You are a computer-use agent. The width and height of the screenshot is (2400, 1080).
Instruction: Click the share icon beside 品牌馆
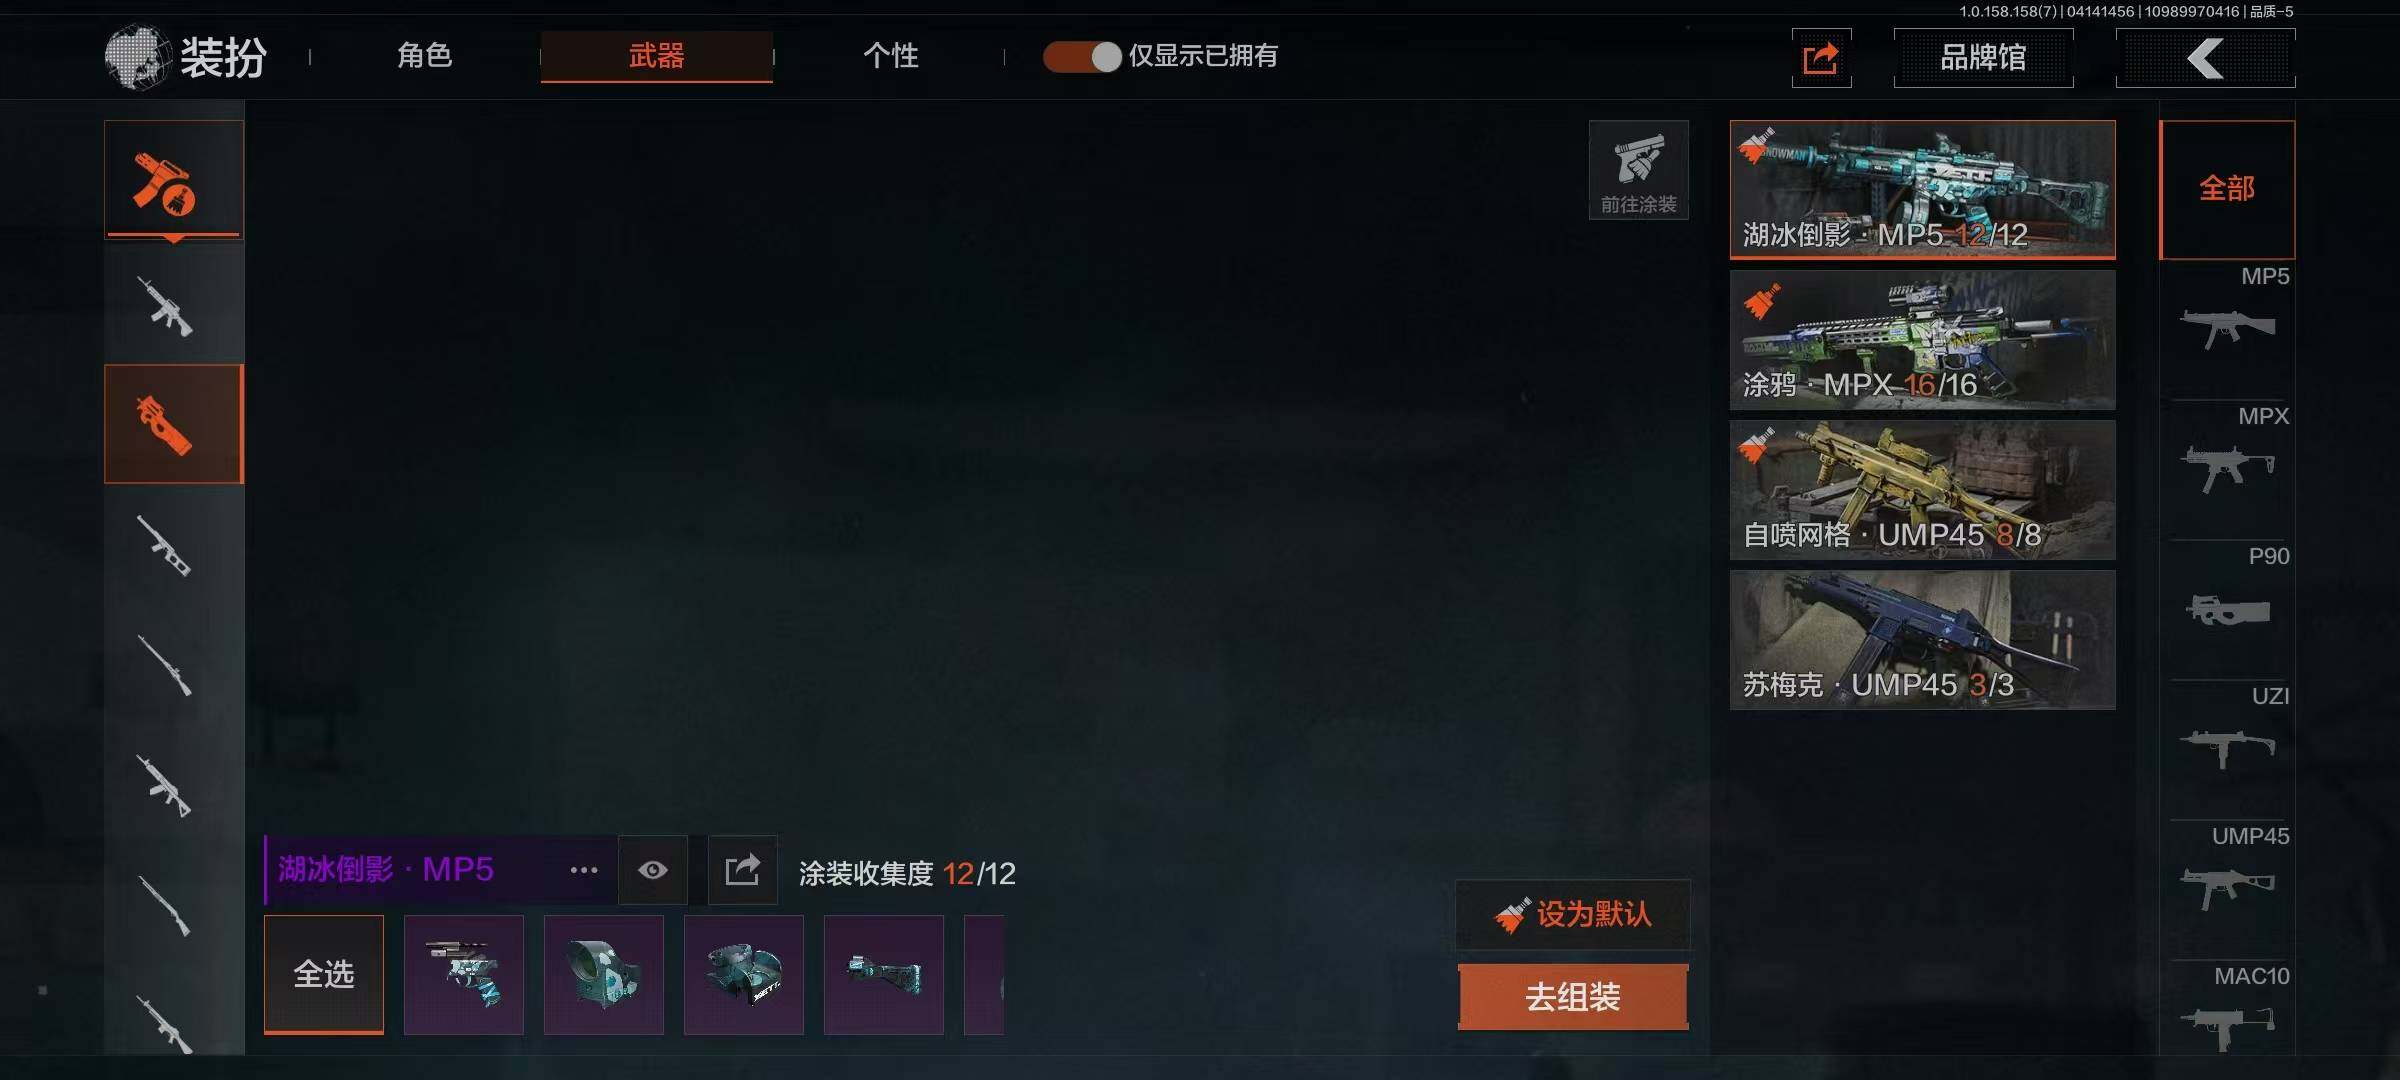1821,58
